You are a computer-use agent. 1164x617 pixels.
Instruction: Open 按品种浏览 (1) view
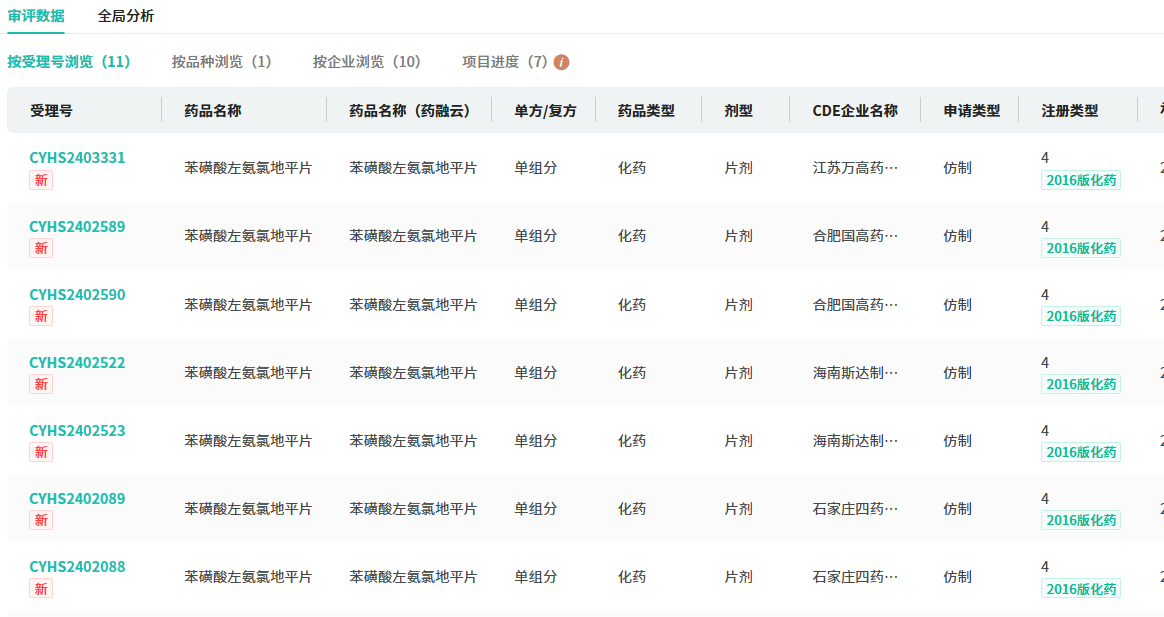coord(221,62)
